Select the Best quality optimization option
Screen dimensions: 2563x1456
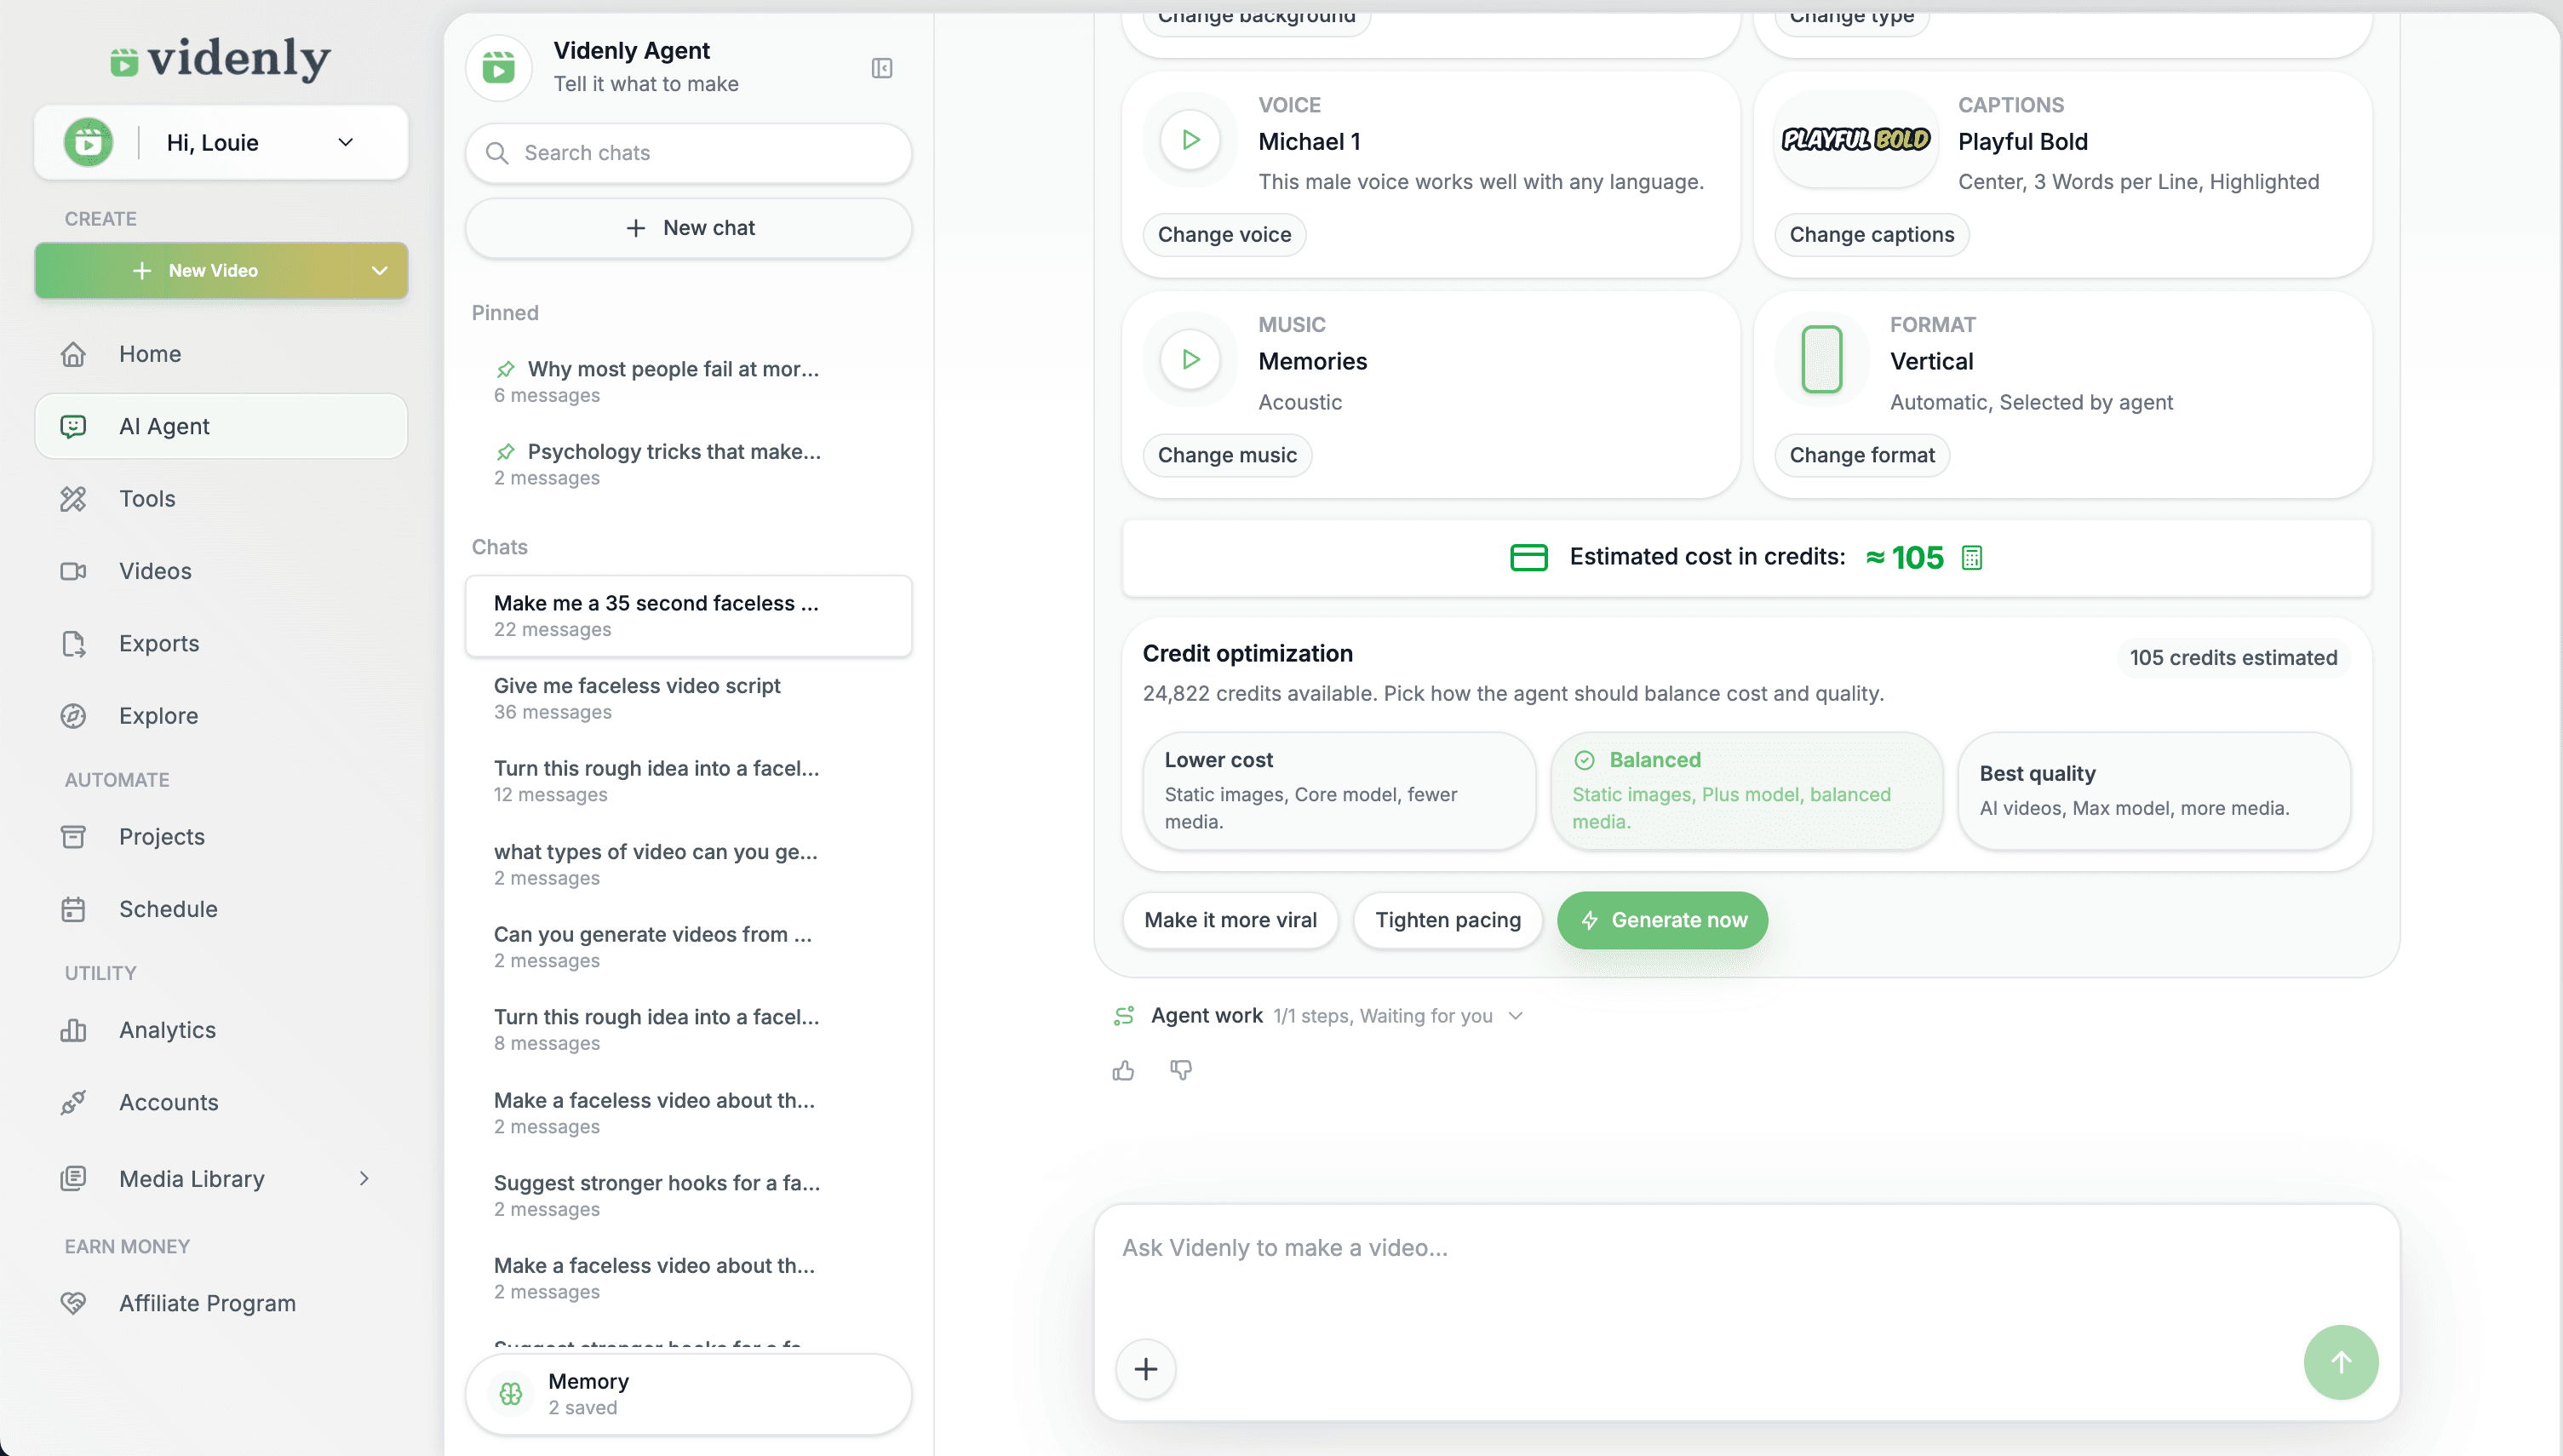(2154, 790)
